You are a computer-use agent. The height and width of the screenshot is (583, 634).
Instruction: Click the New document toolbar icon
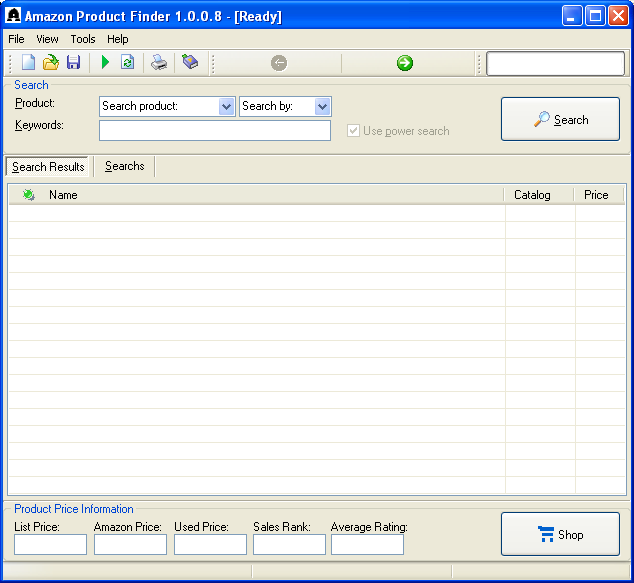point(28,63)
